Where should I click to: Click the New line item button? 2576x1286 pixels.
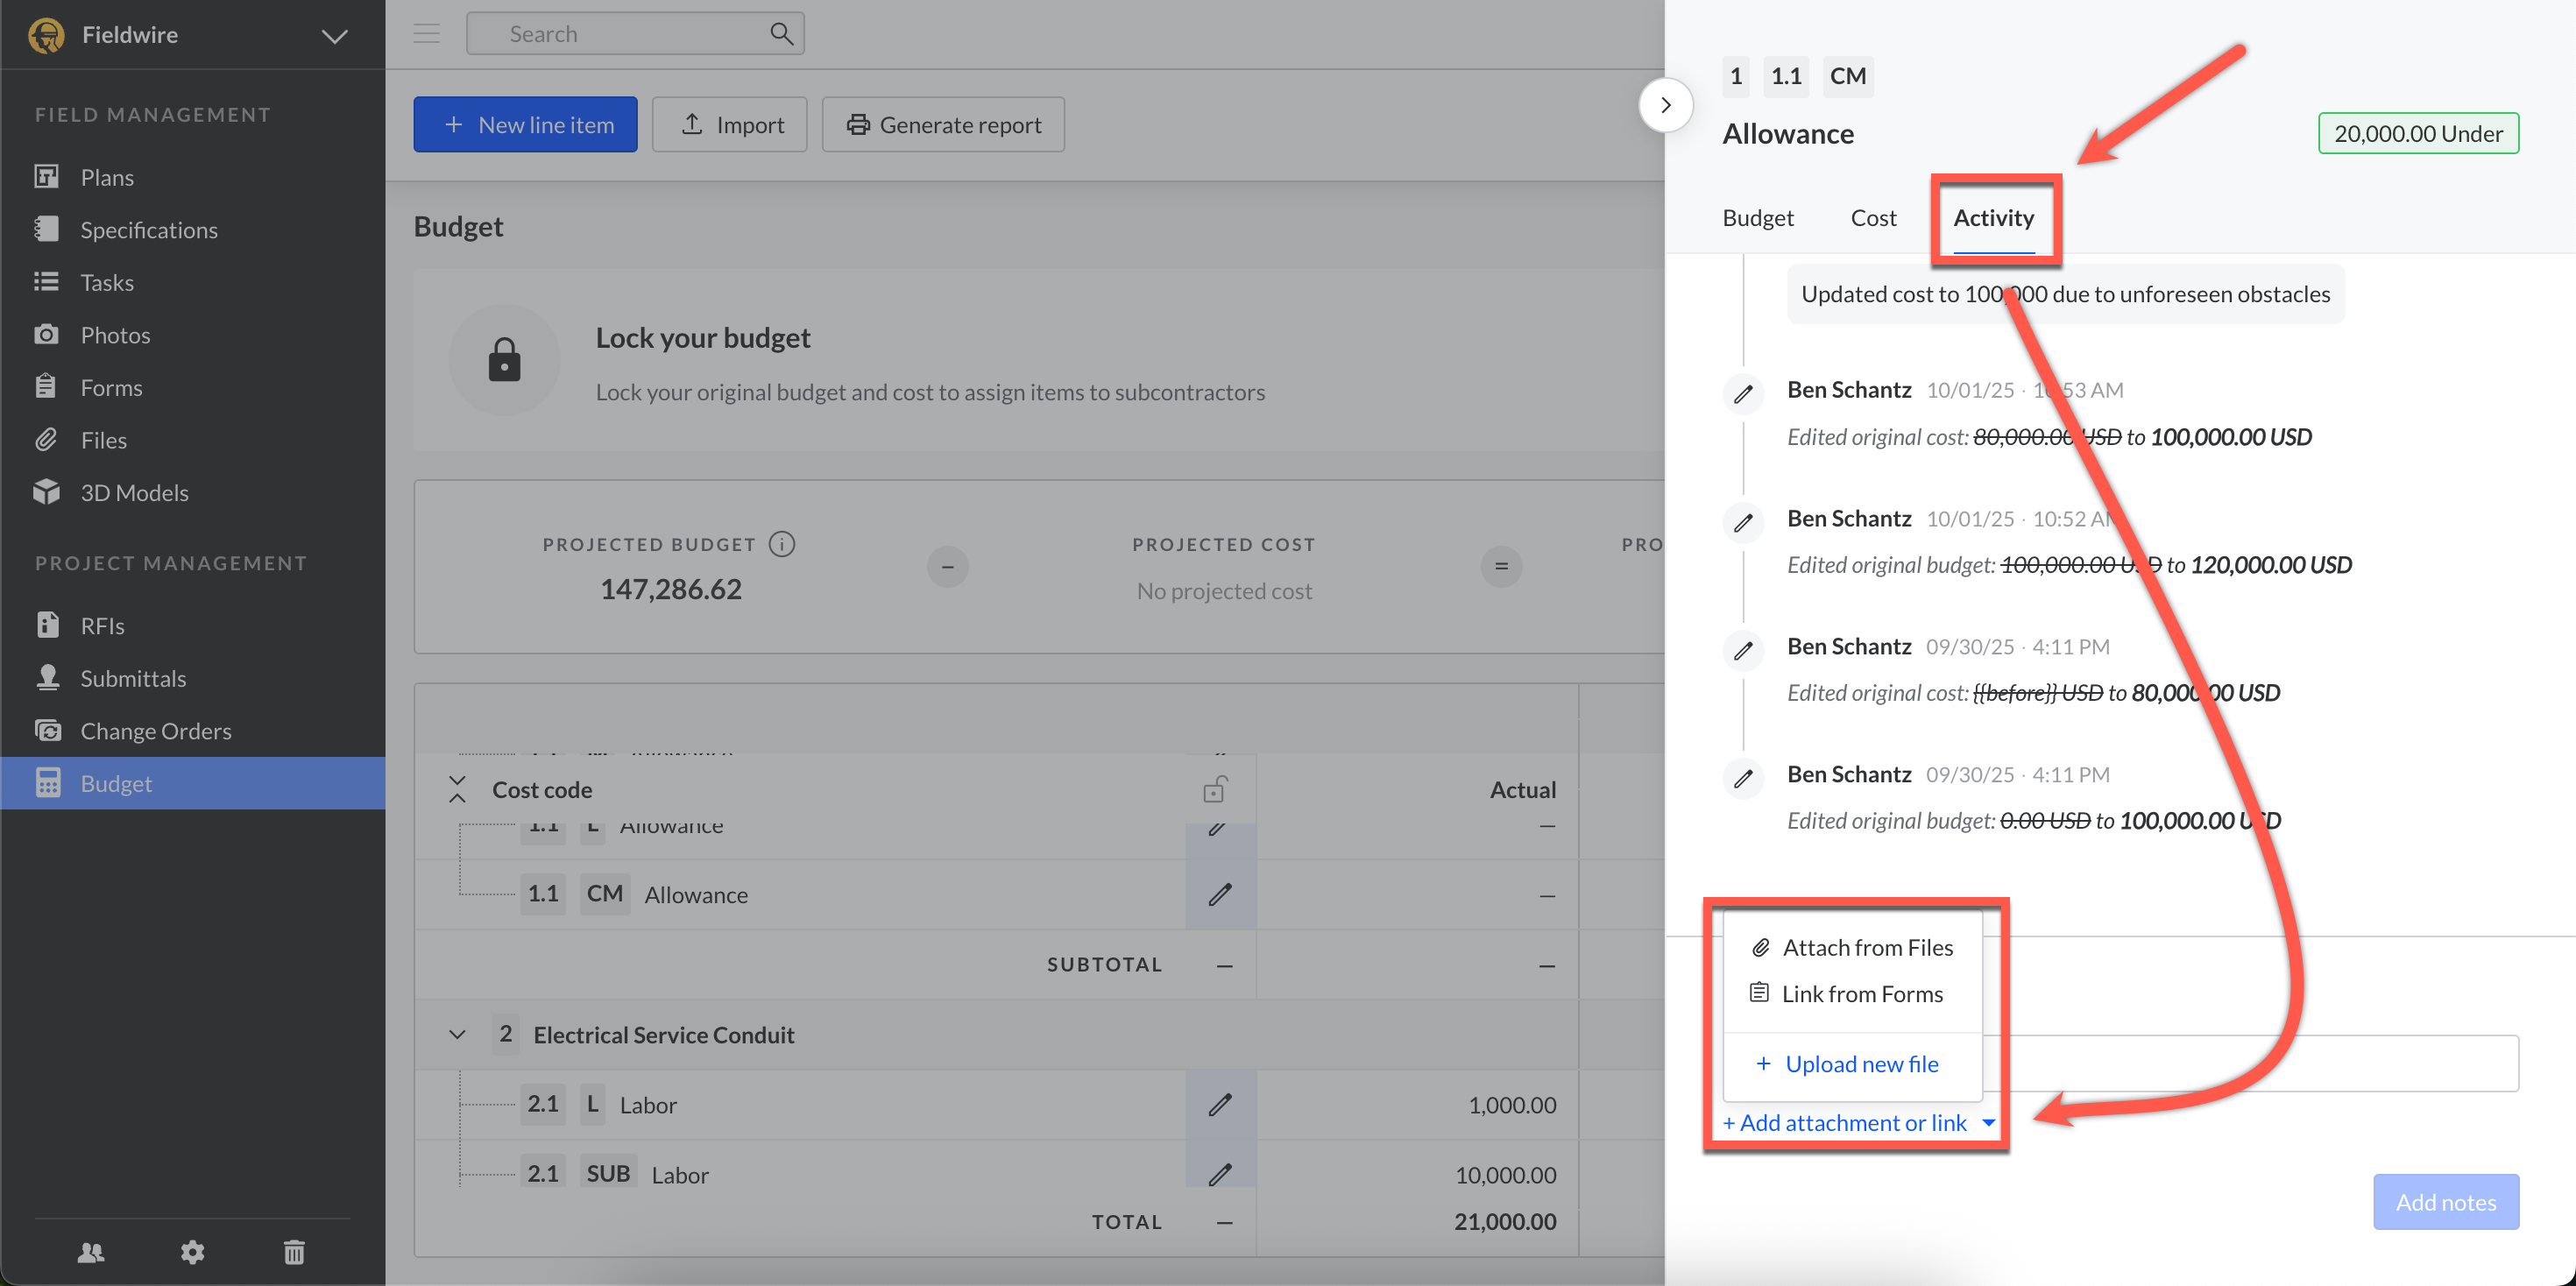click(x=525, y=125)
